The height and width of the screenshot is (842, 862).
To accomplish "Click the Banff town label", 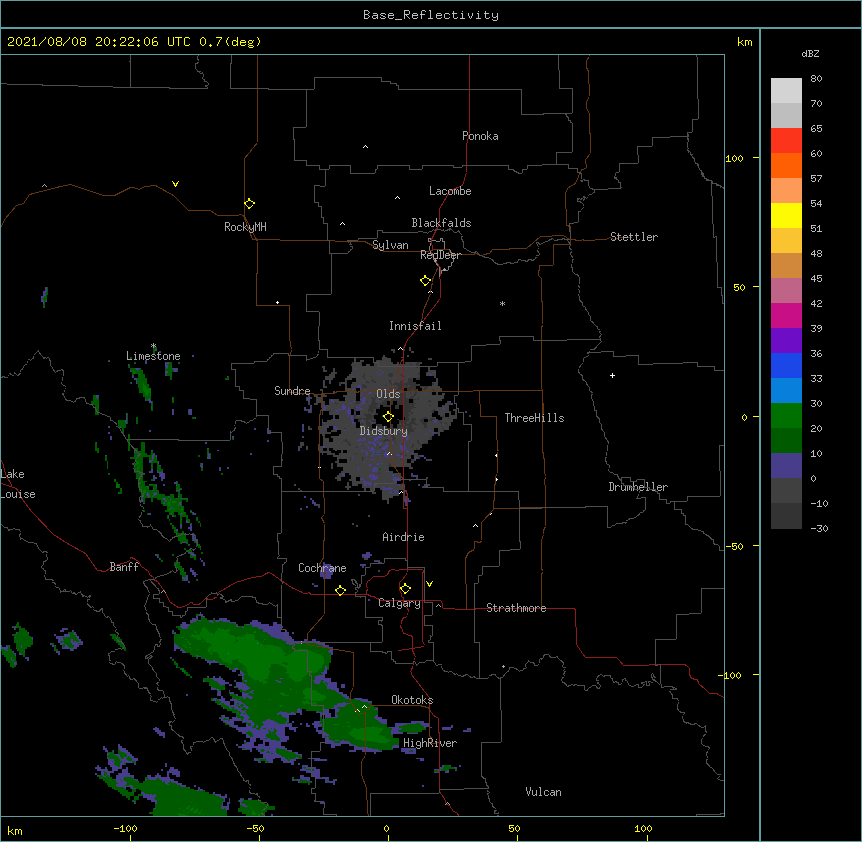I will 124,567.
